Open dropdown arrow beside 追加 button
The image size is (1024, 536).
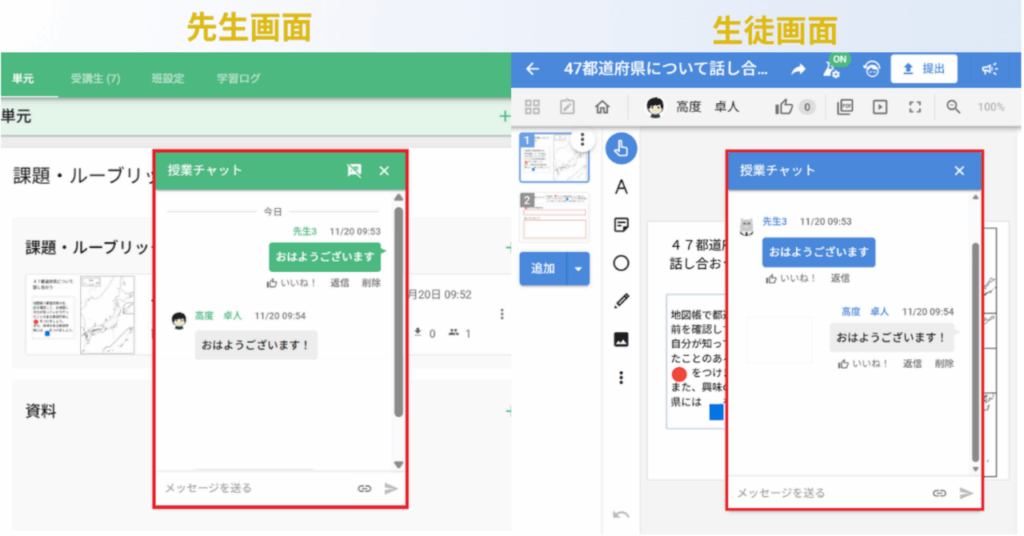(x=578, y=268)
